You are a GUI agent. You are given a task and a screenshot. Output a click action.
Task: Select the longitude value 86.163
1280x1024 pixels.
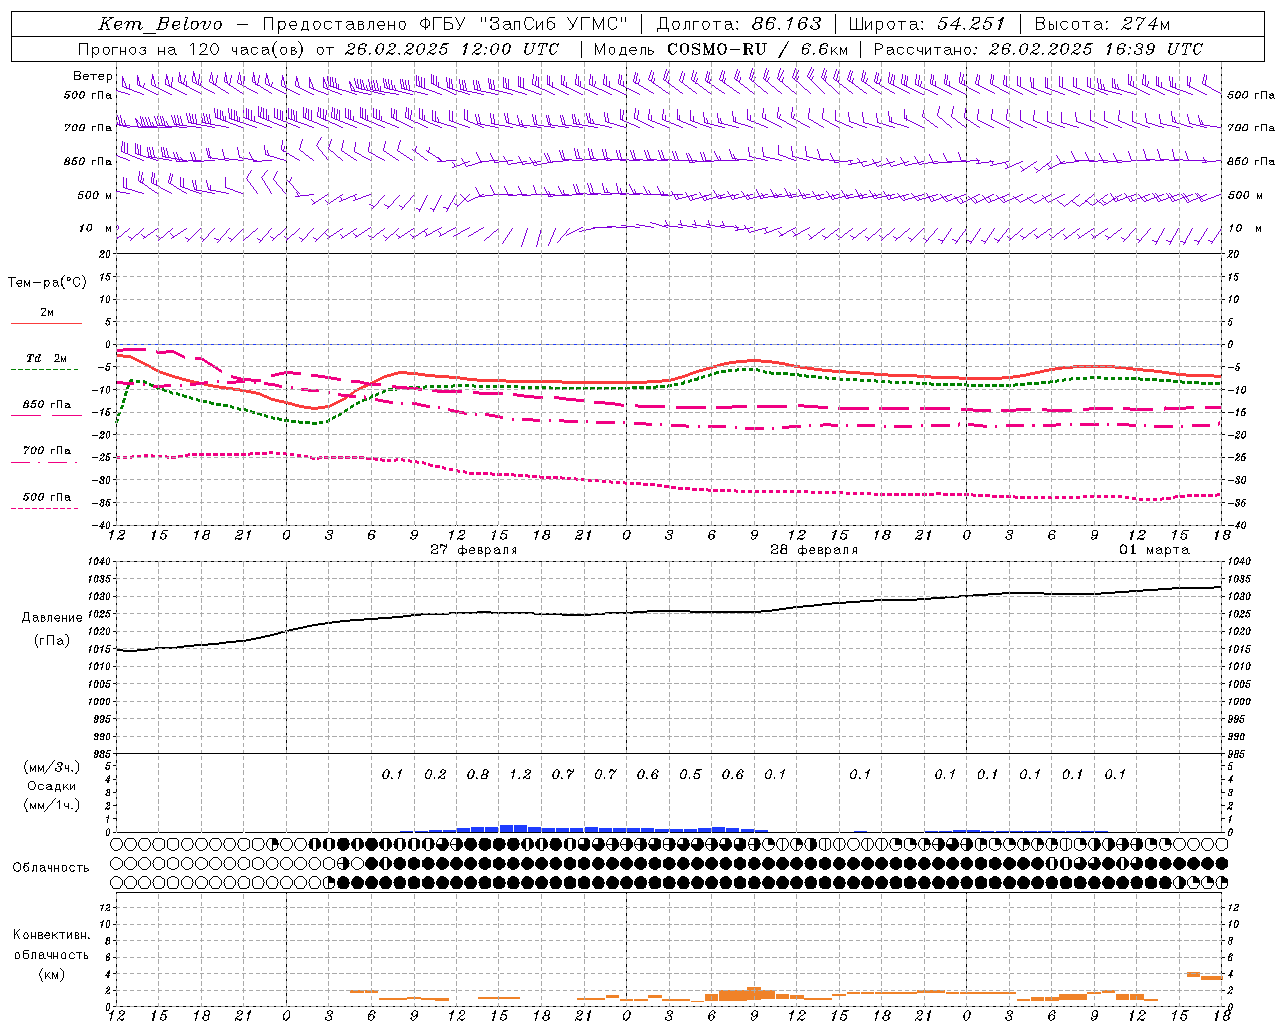click(786, 24)
